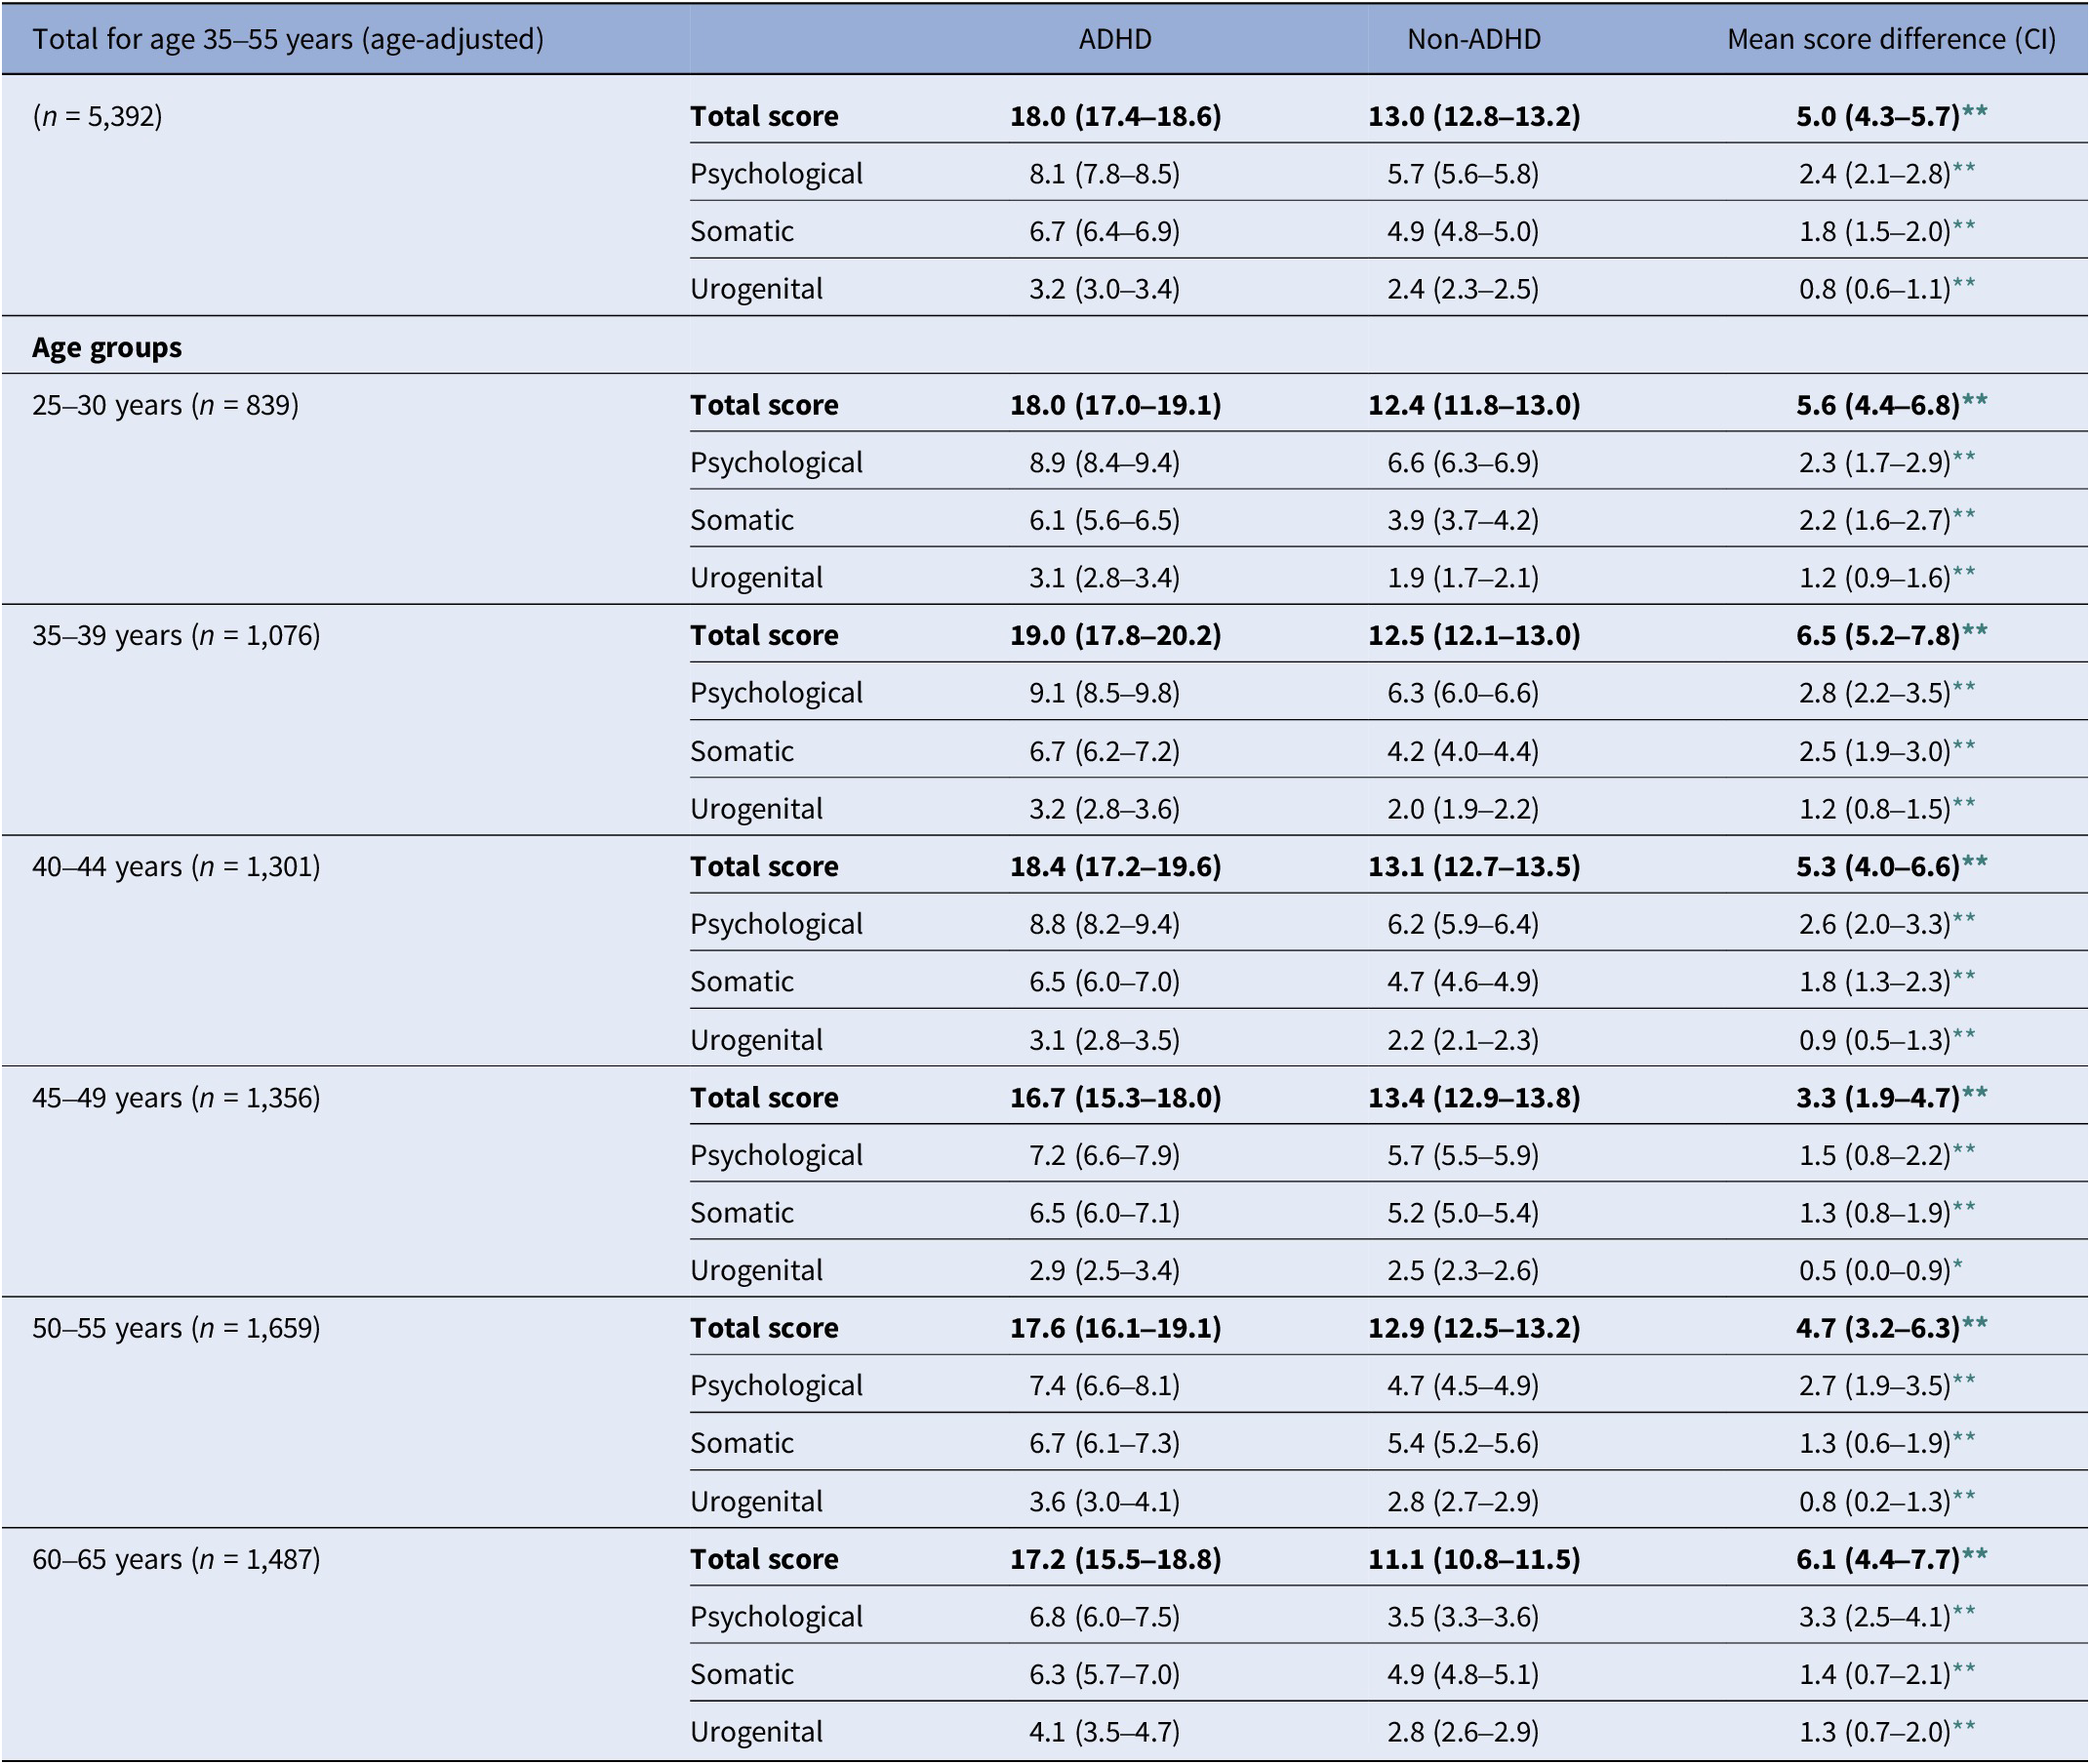Select the 35–39 years age group label

coord(176,635)
